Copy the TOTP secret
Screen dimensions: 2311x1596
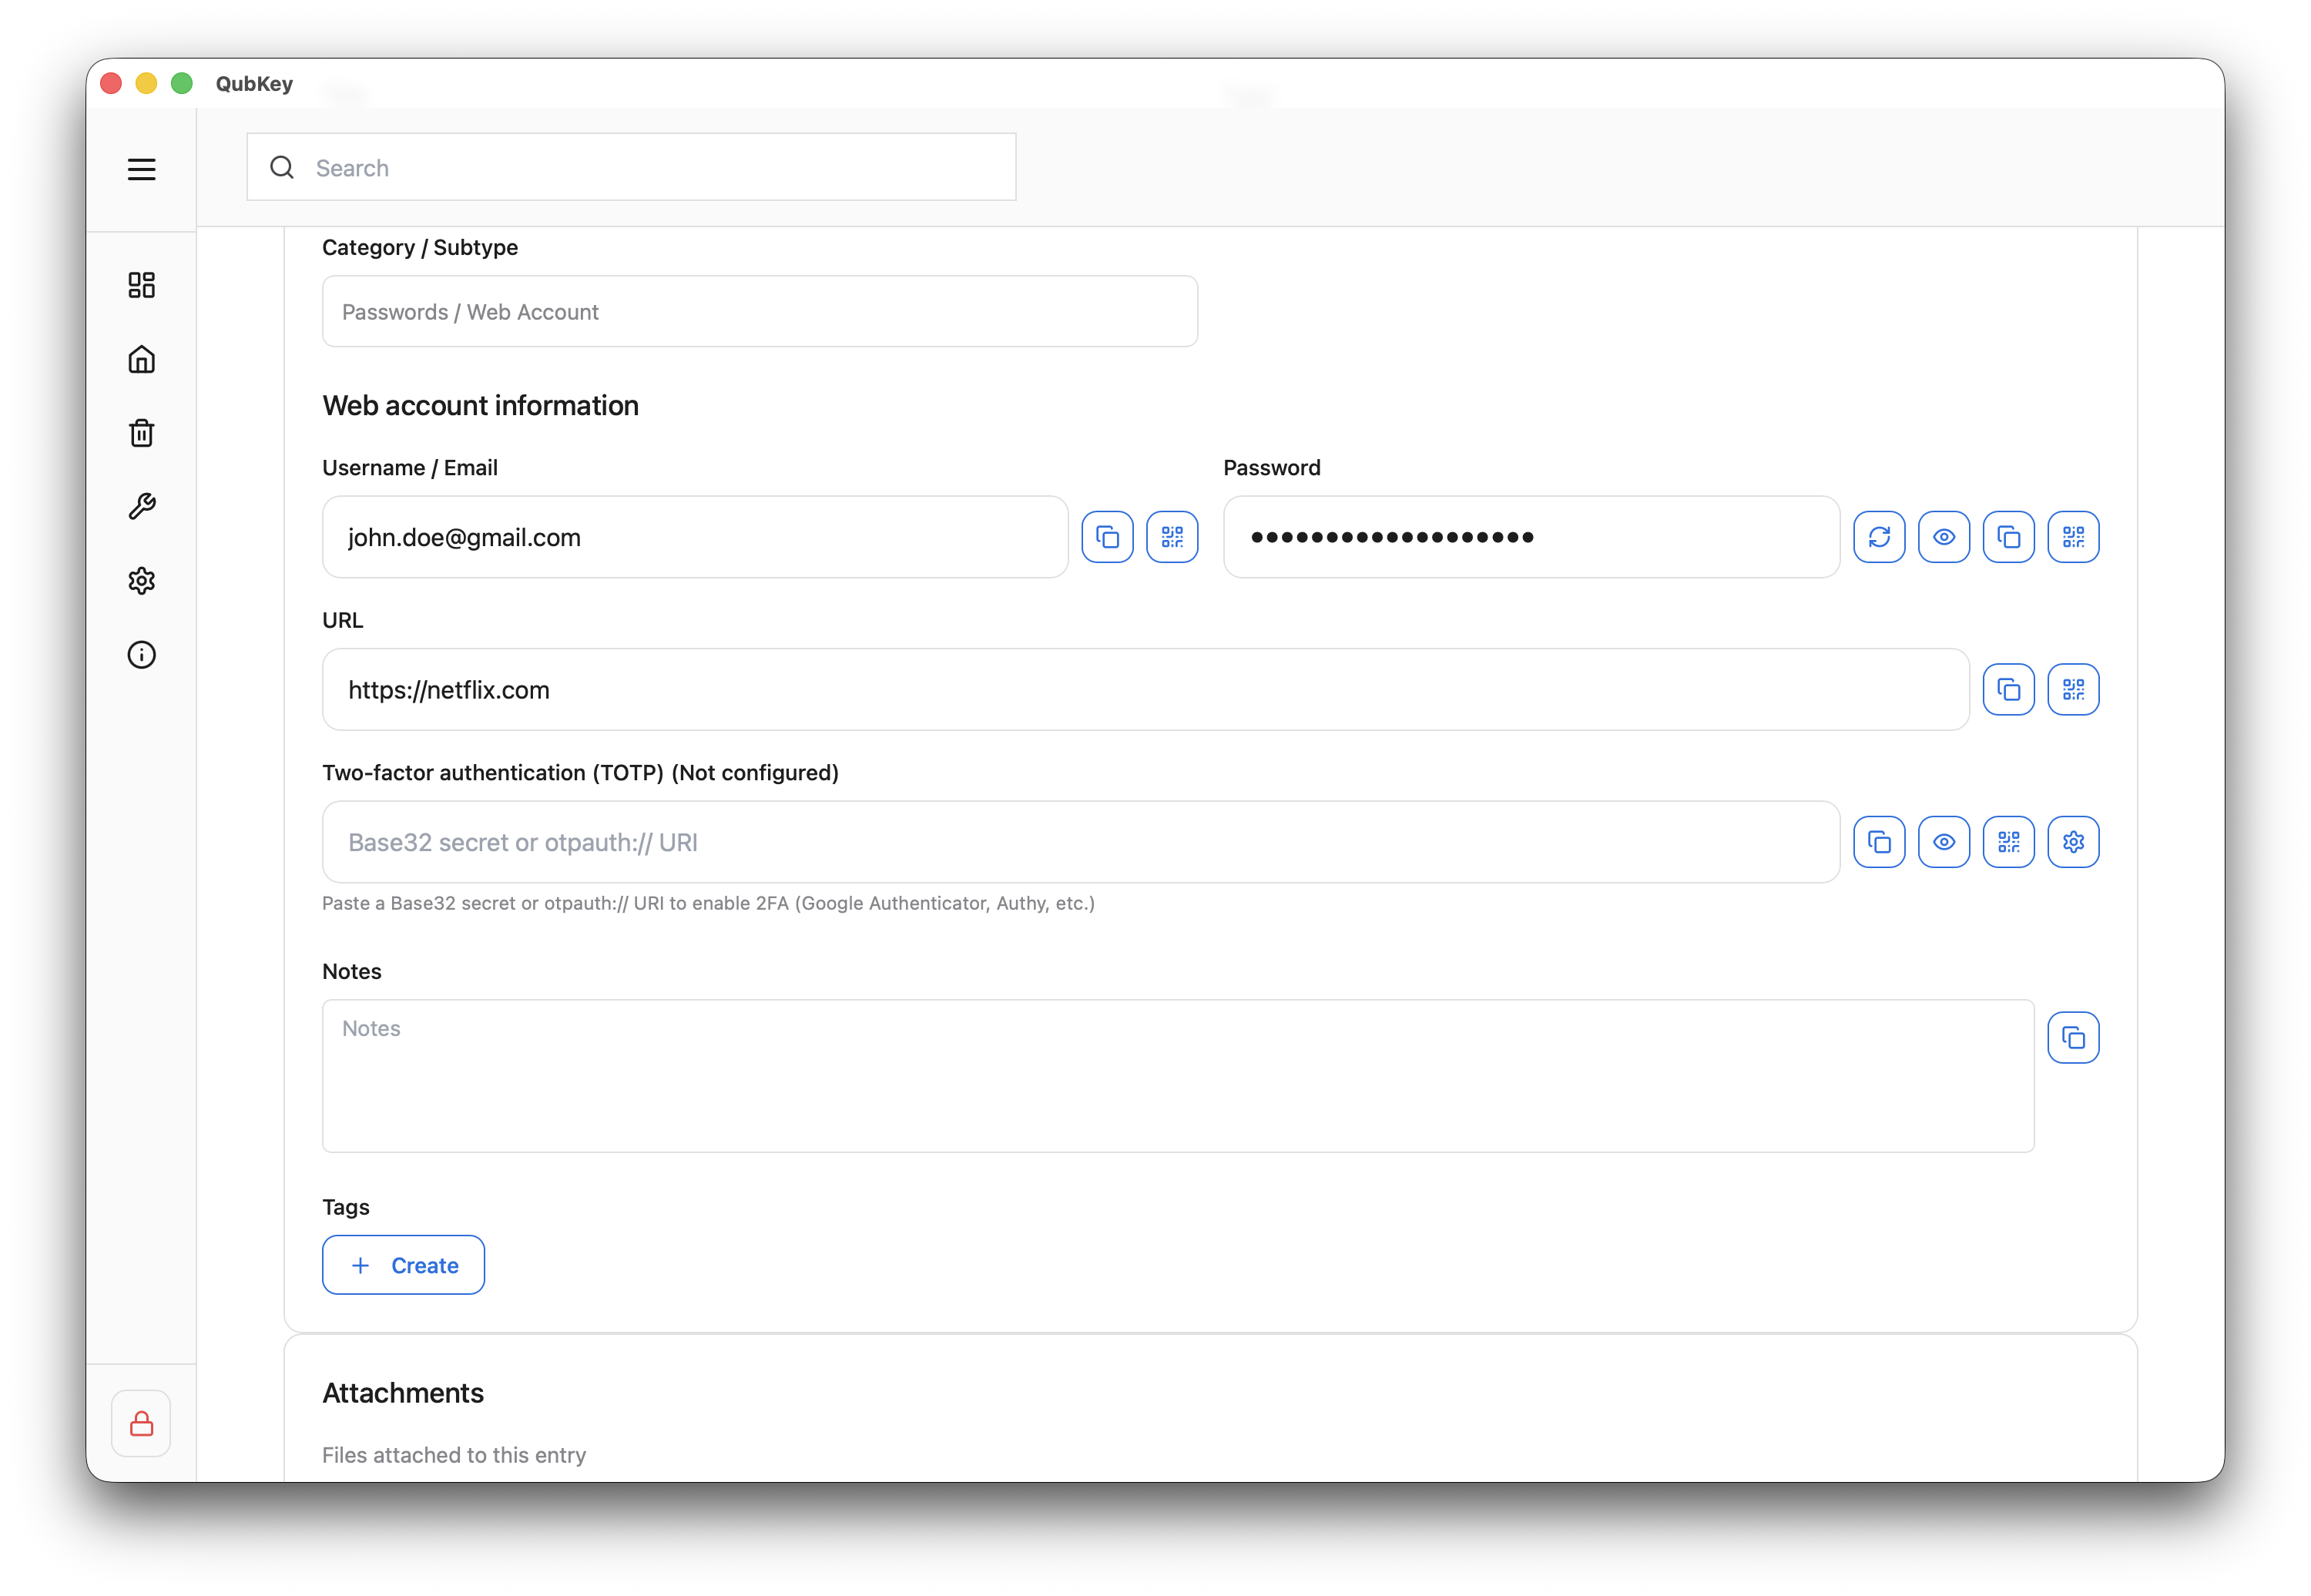pos(1879,842)
